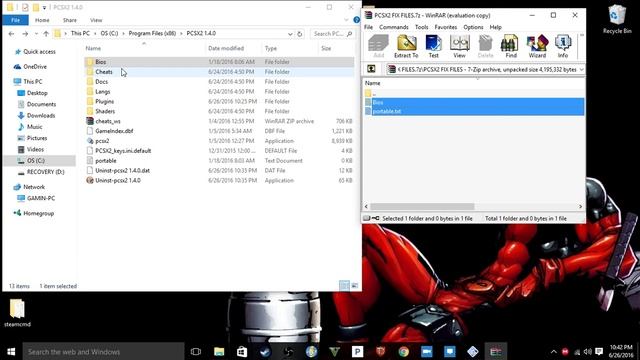Select Quick access in navigation pane
Image resolution: width=640 pixels, height=360 pixels.
pyautogui.click(x=39, y=52)
